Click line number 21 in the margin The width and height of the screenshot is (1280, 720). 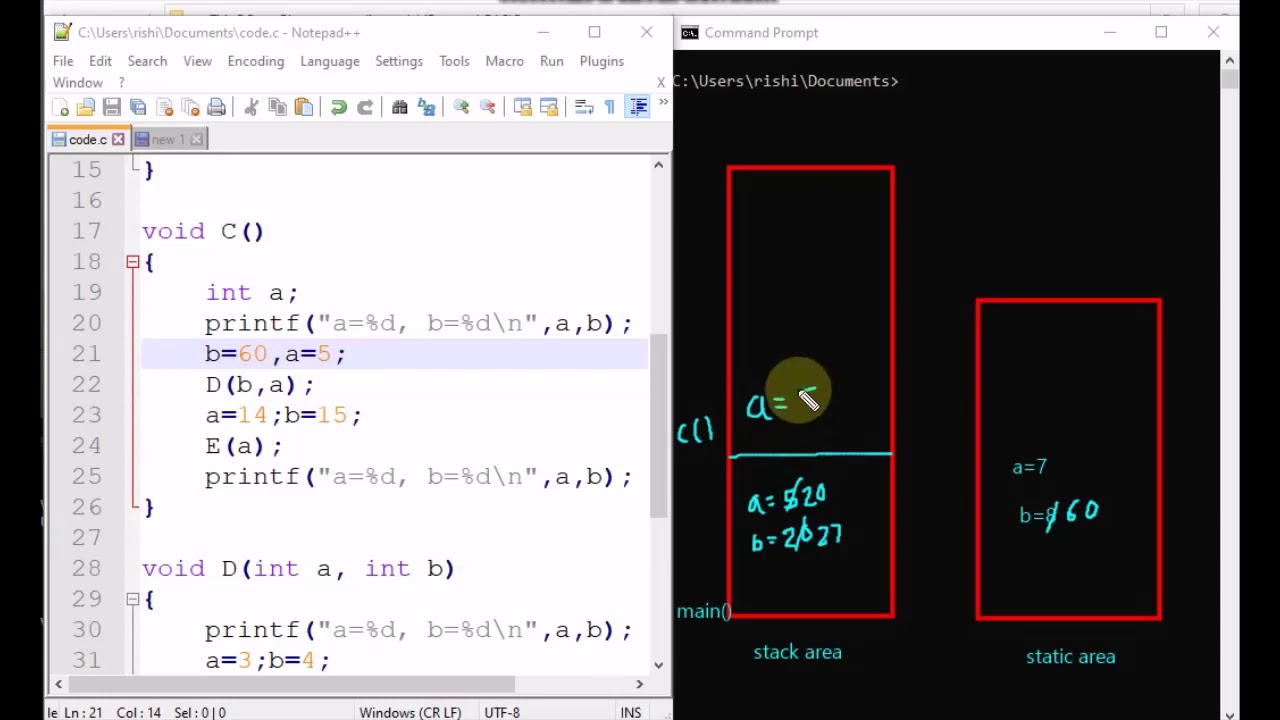pos(86,354)
